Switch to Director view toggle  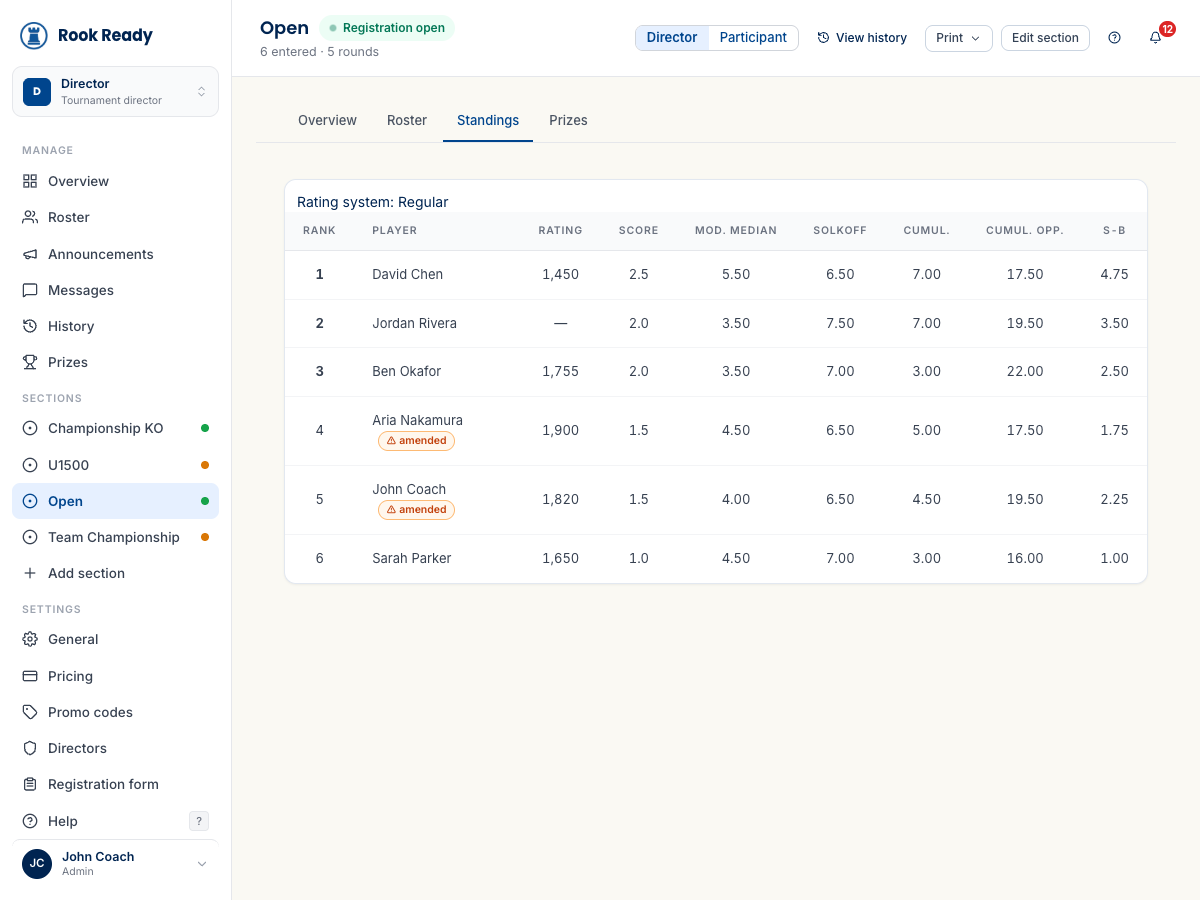click(672, 38)
